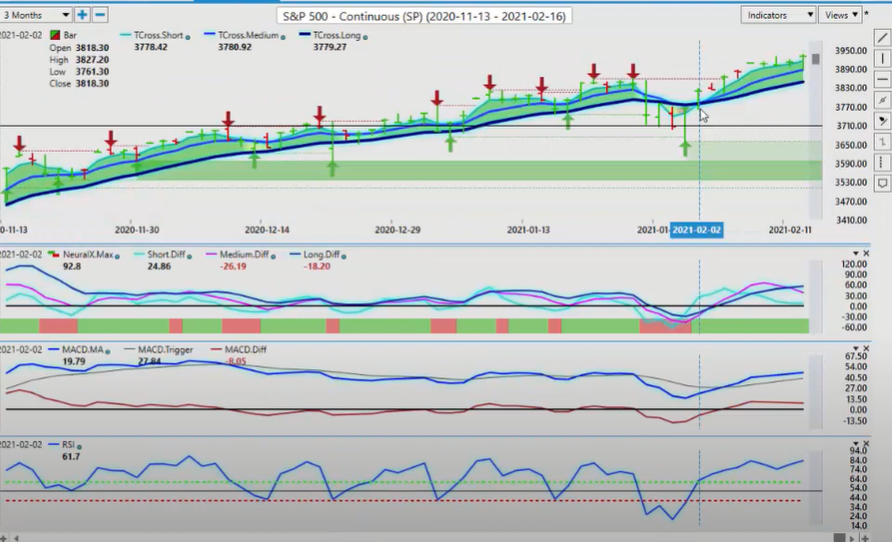Click the bottom scrollbar right arrow

[852, 537]
